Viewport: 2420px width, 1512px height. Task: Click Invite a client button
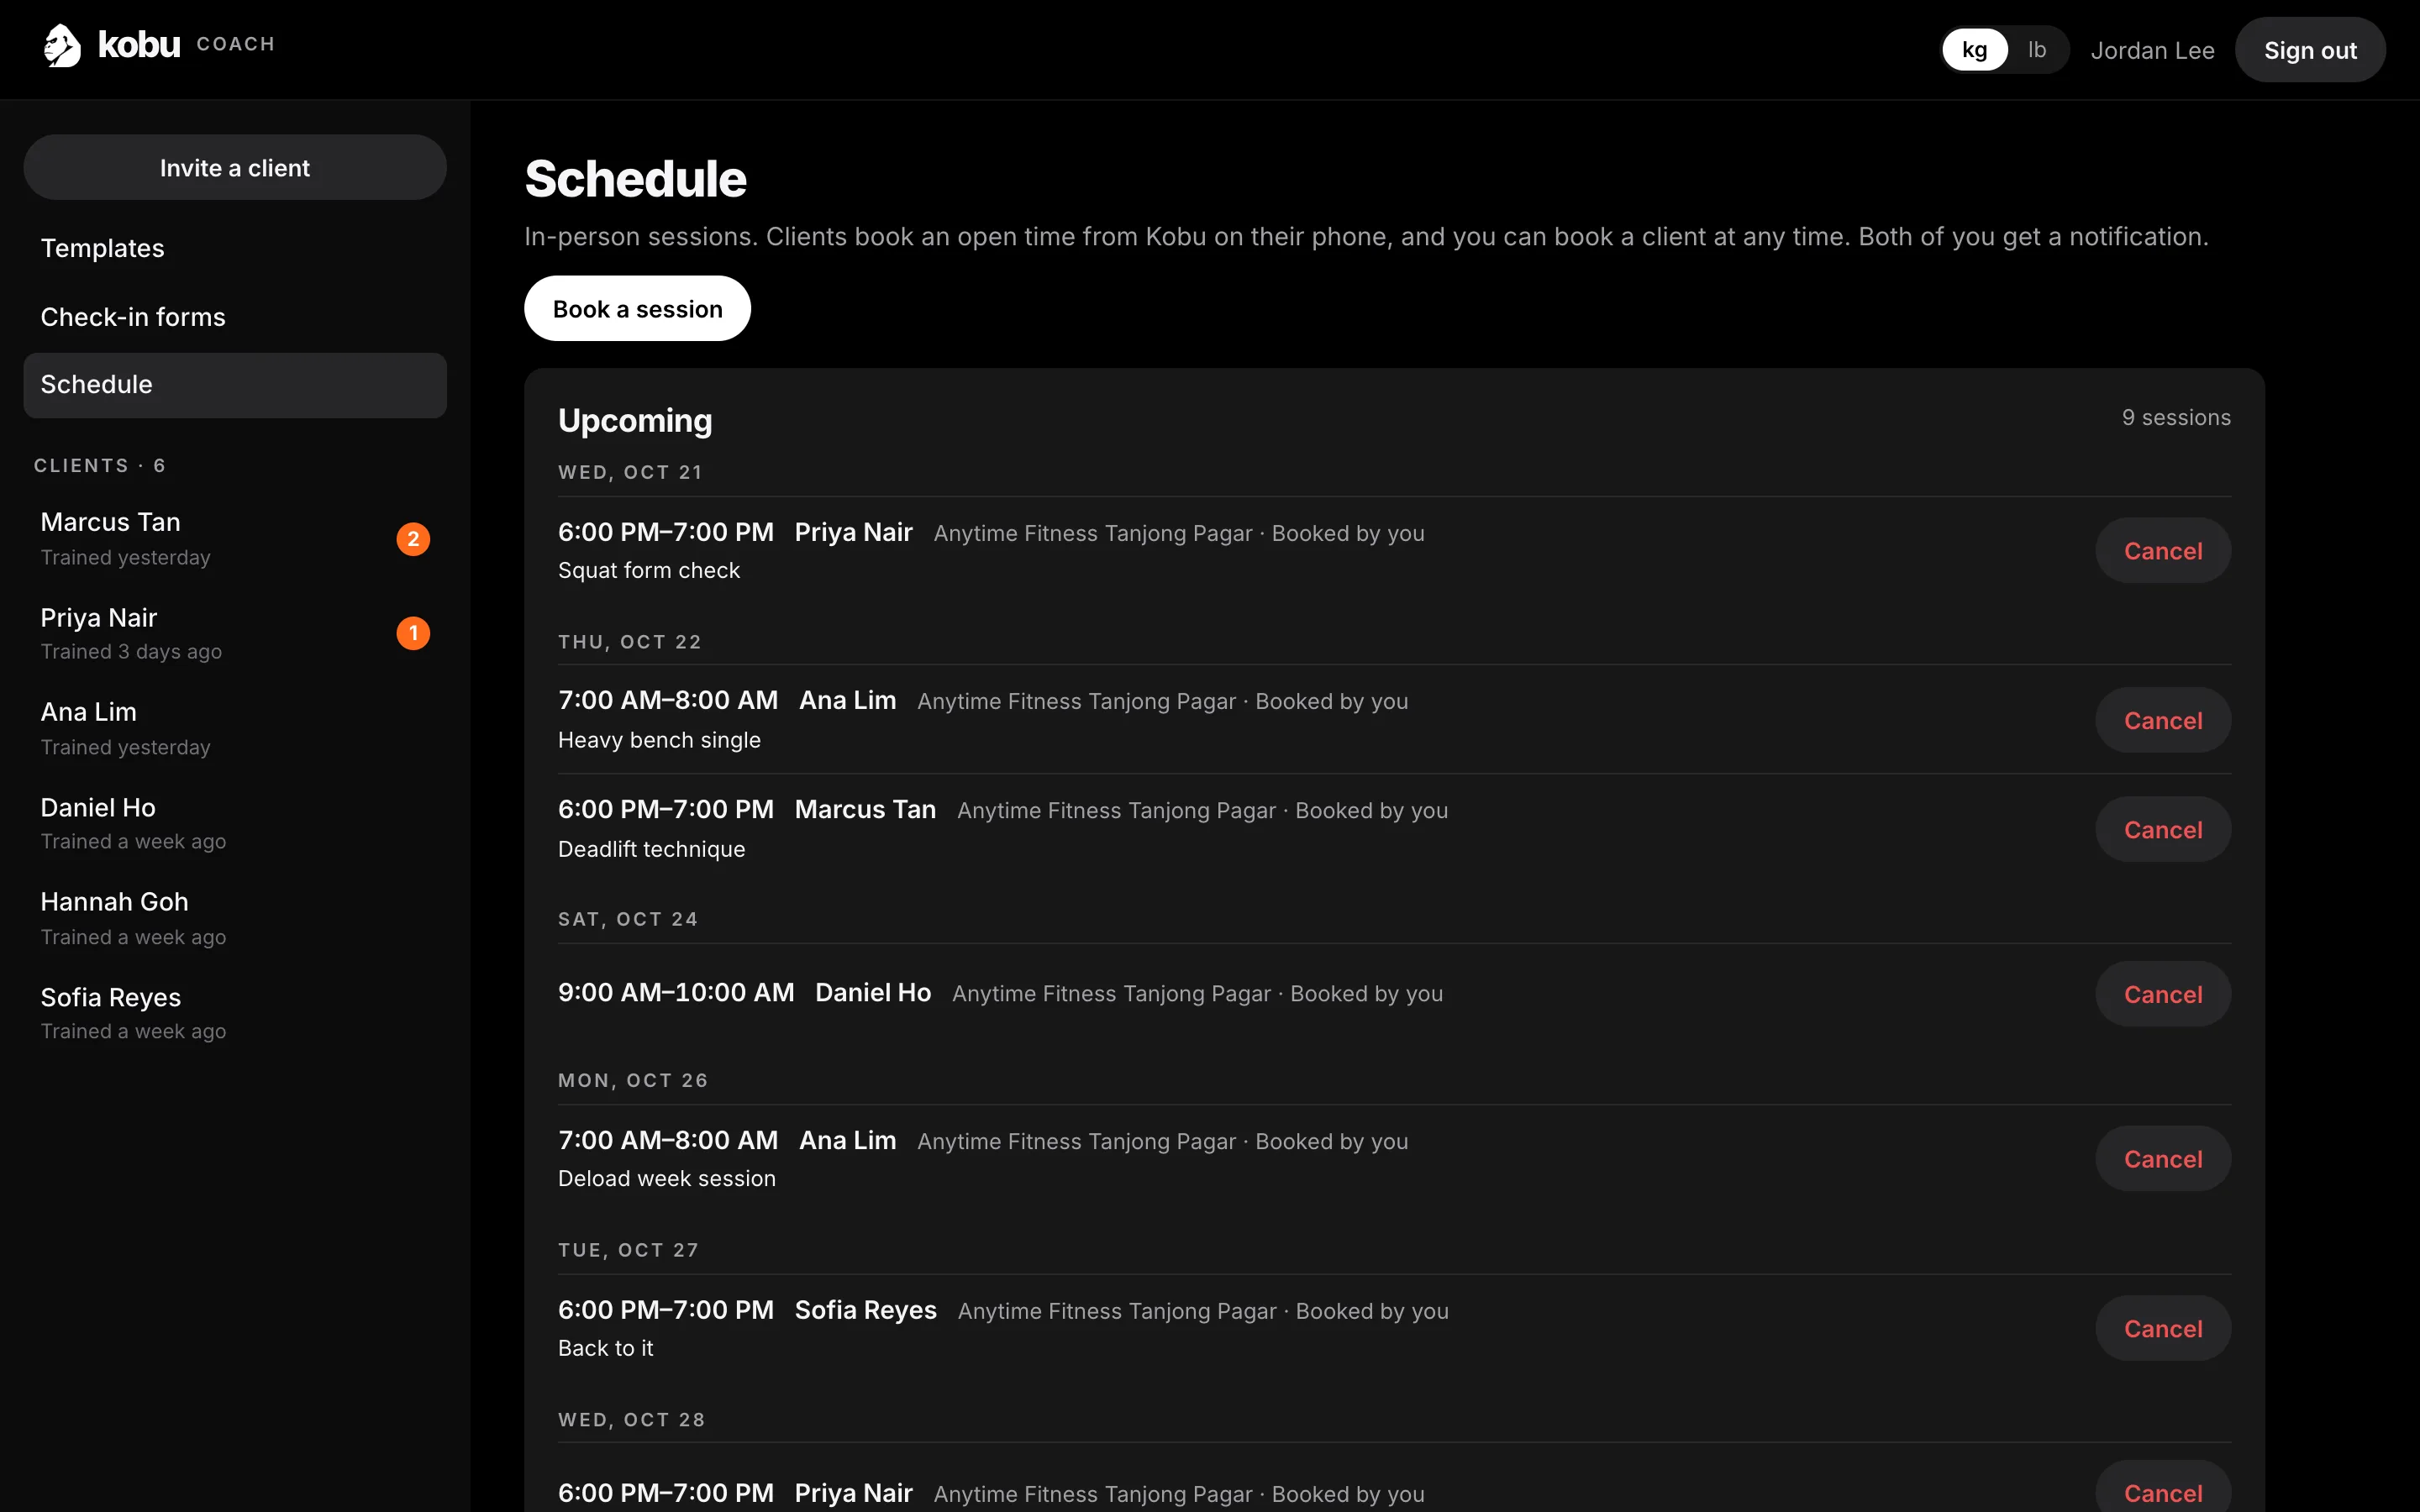click(235, 168)
